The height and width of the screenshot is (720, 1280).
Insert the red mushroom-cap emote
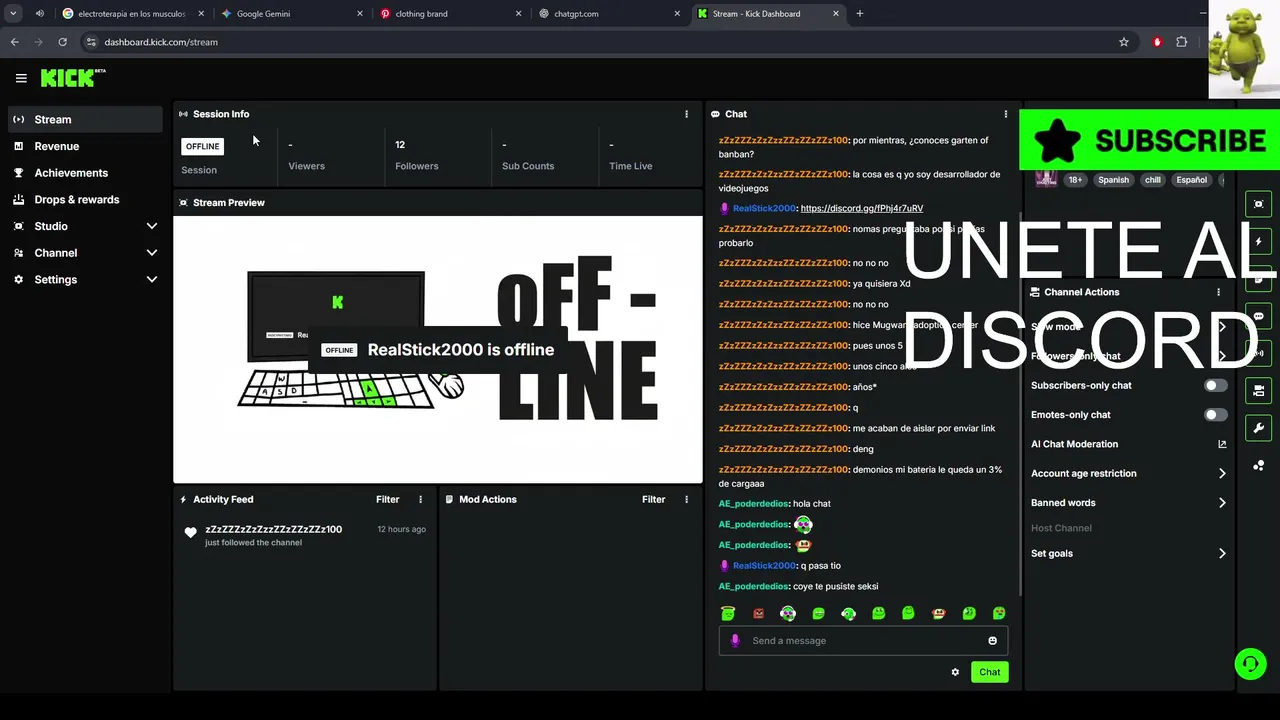[938, 613]
